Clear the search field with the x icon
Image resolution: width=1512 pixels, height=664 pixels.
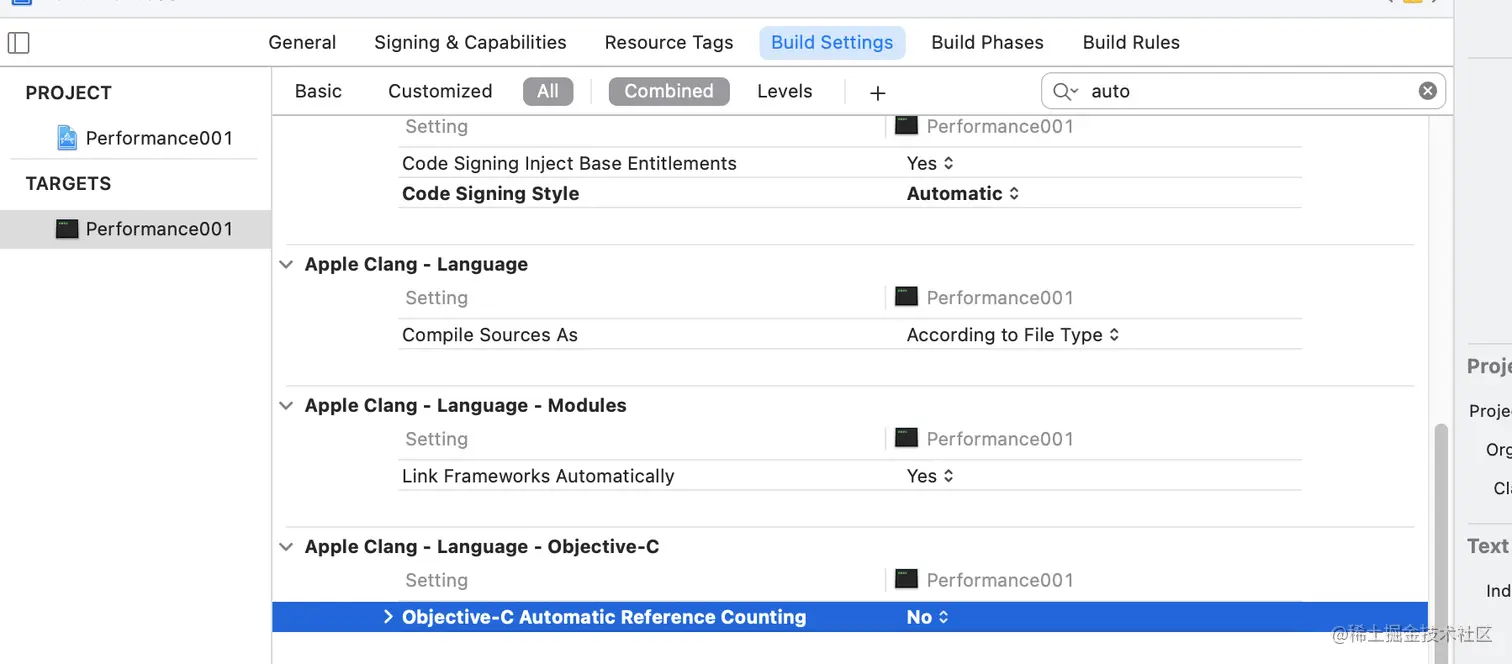click(1427, 91)
